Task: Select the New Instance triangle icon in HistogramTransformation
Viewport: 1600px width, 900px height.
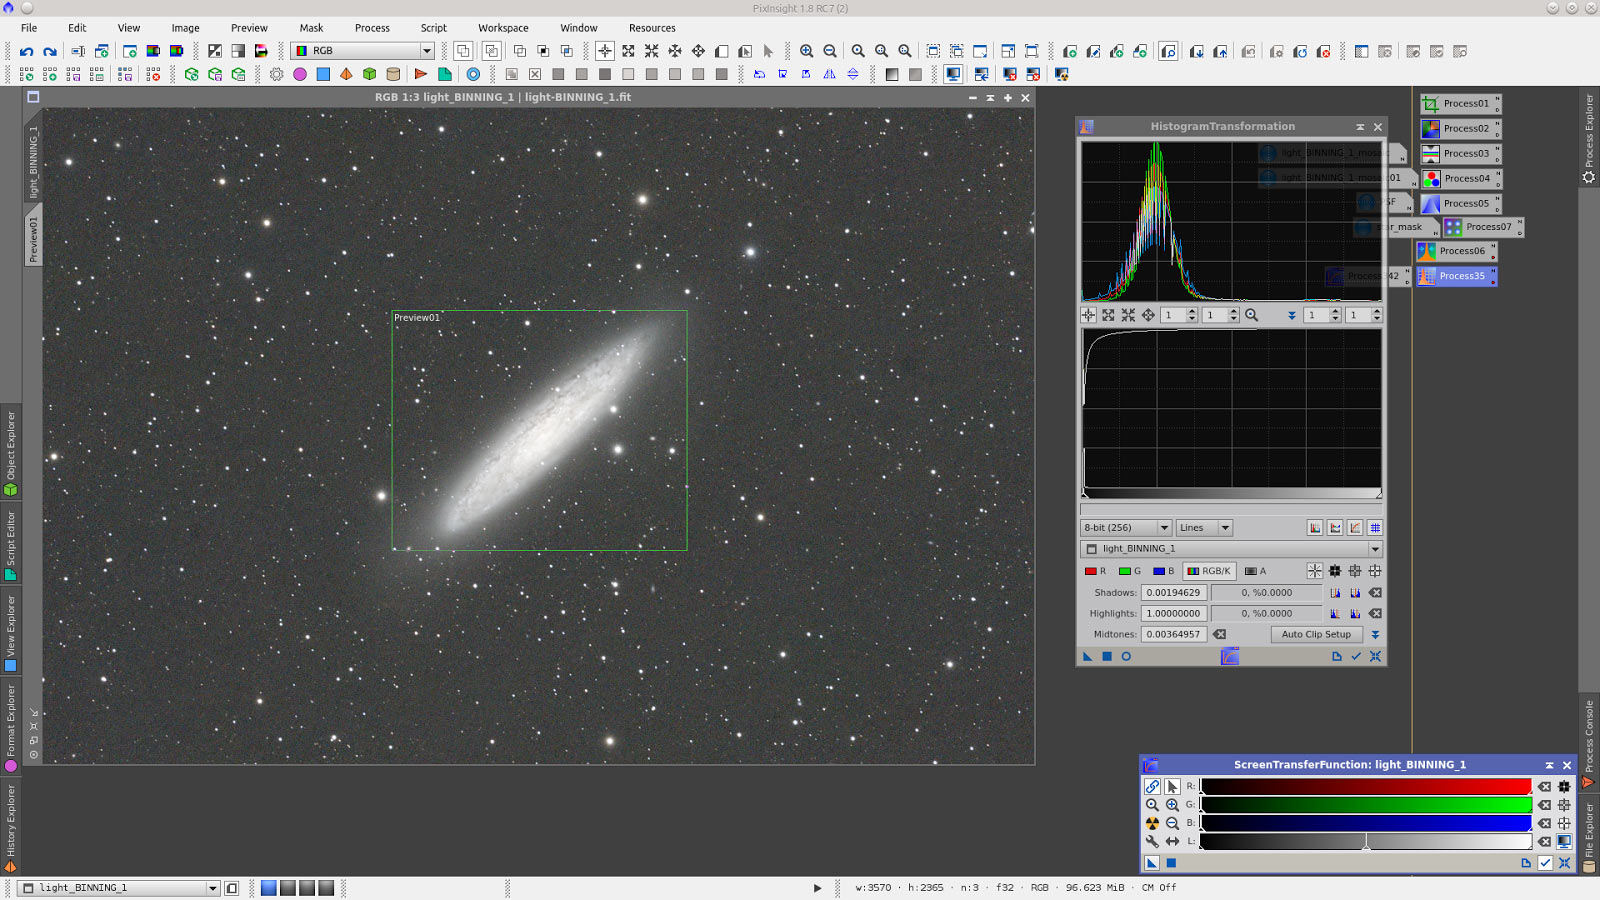Action: point(1086,656)
